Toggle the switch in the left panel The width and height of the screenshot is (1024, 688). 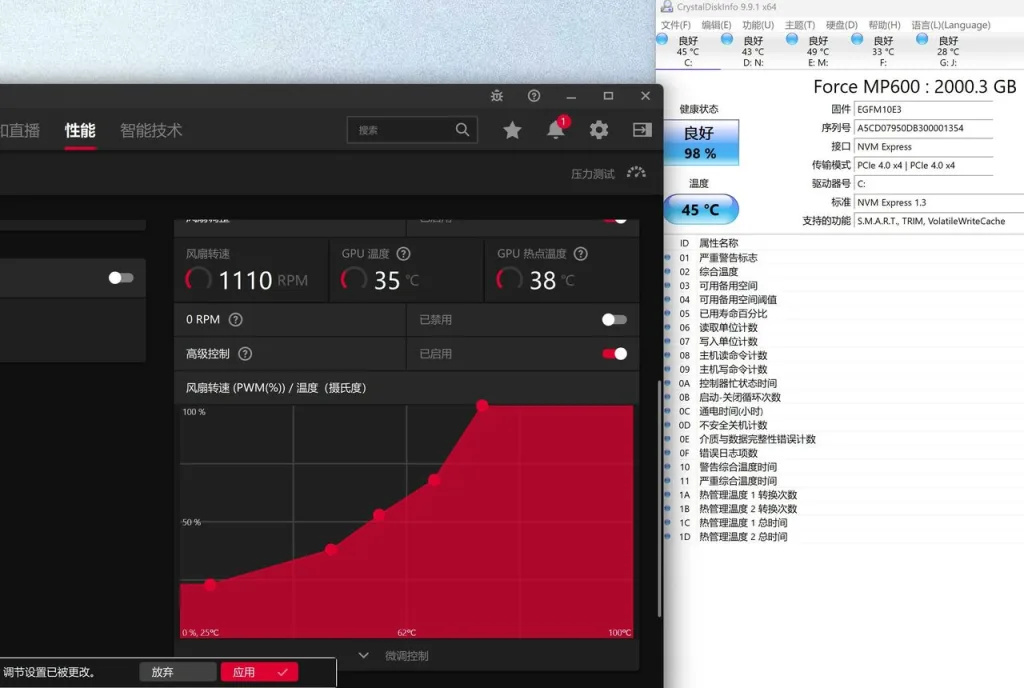pos(121,277)
